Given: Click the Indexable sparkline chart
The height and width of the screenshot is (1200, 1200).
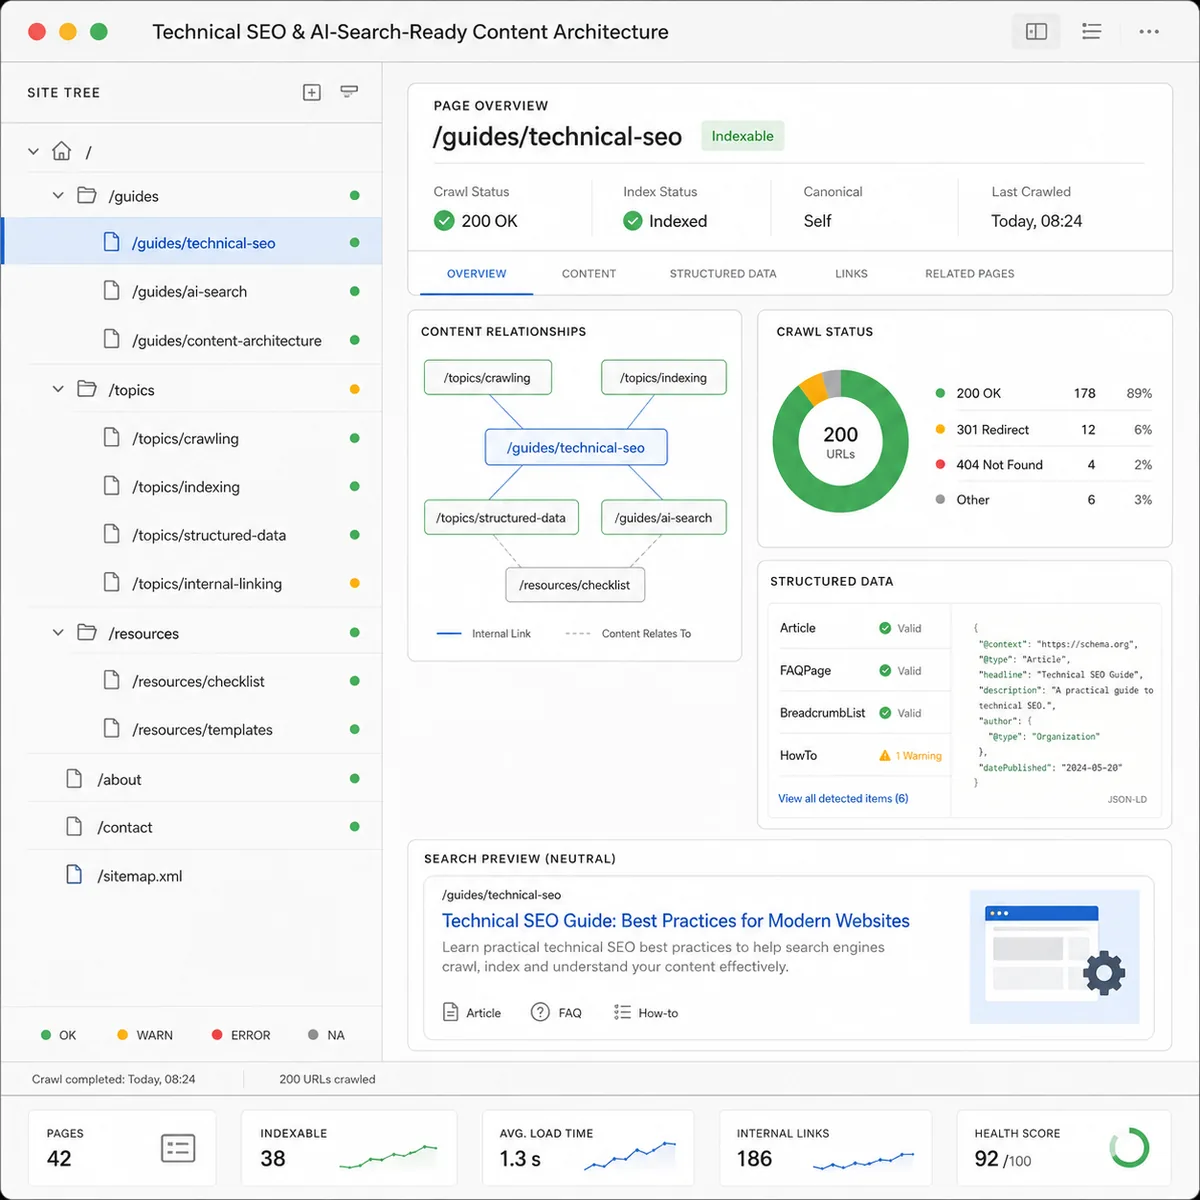Looking at the screenshot, I should 388,1157.
